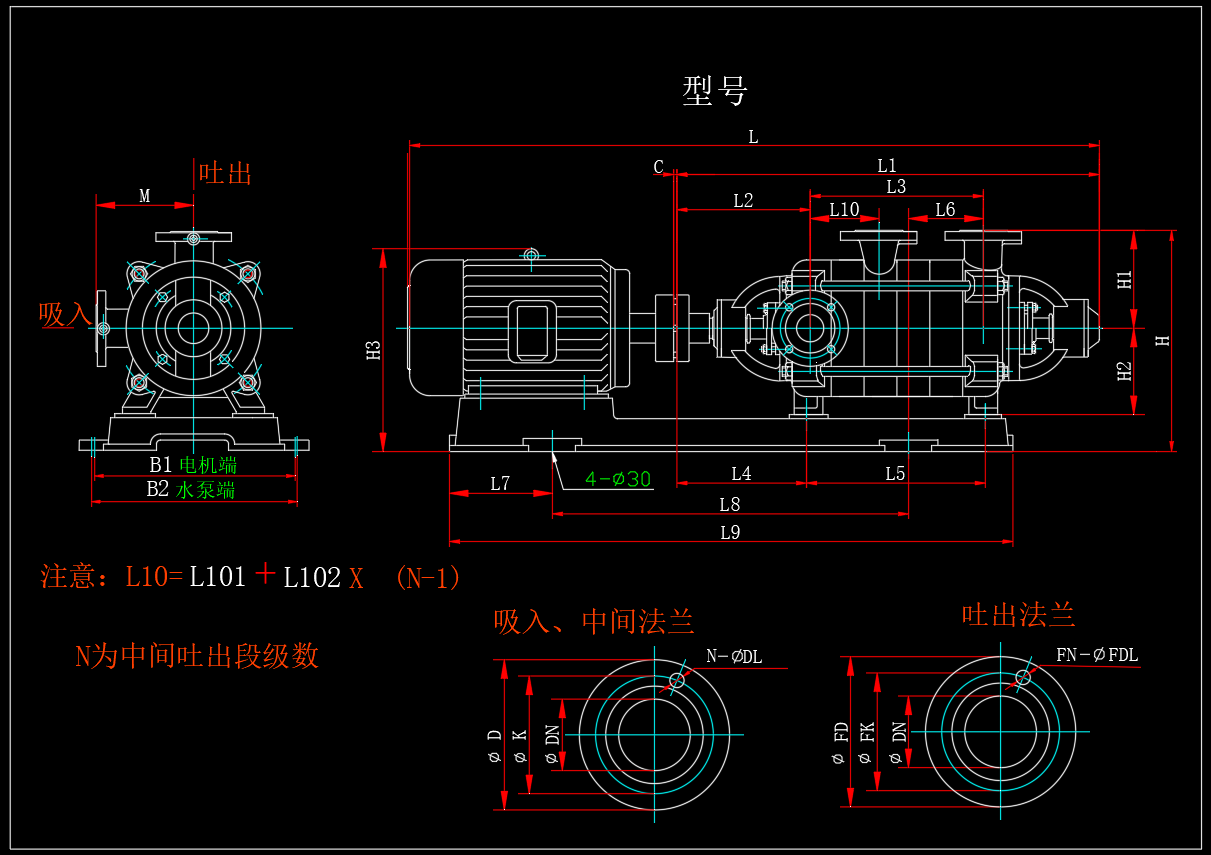The width and height of the screenshot is (1211, 855).
Task: Select the 吐出 label above the pump end view
Action: [x=225, y=173]
